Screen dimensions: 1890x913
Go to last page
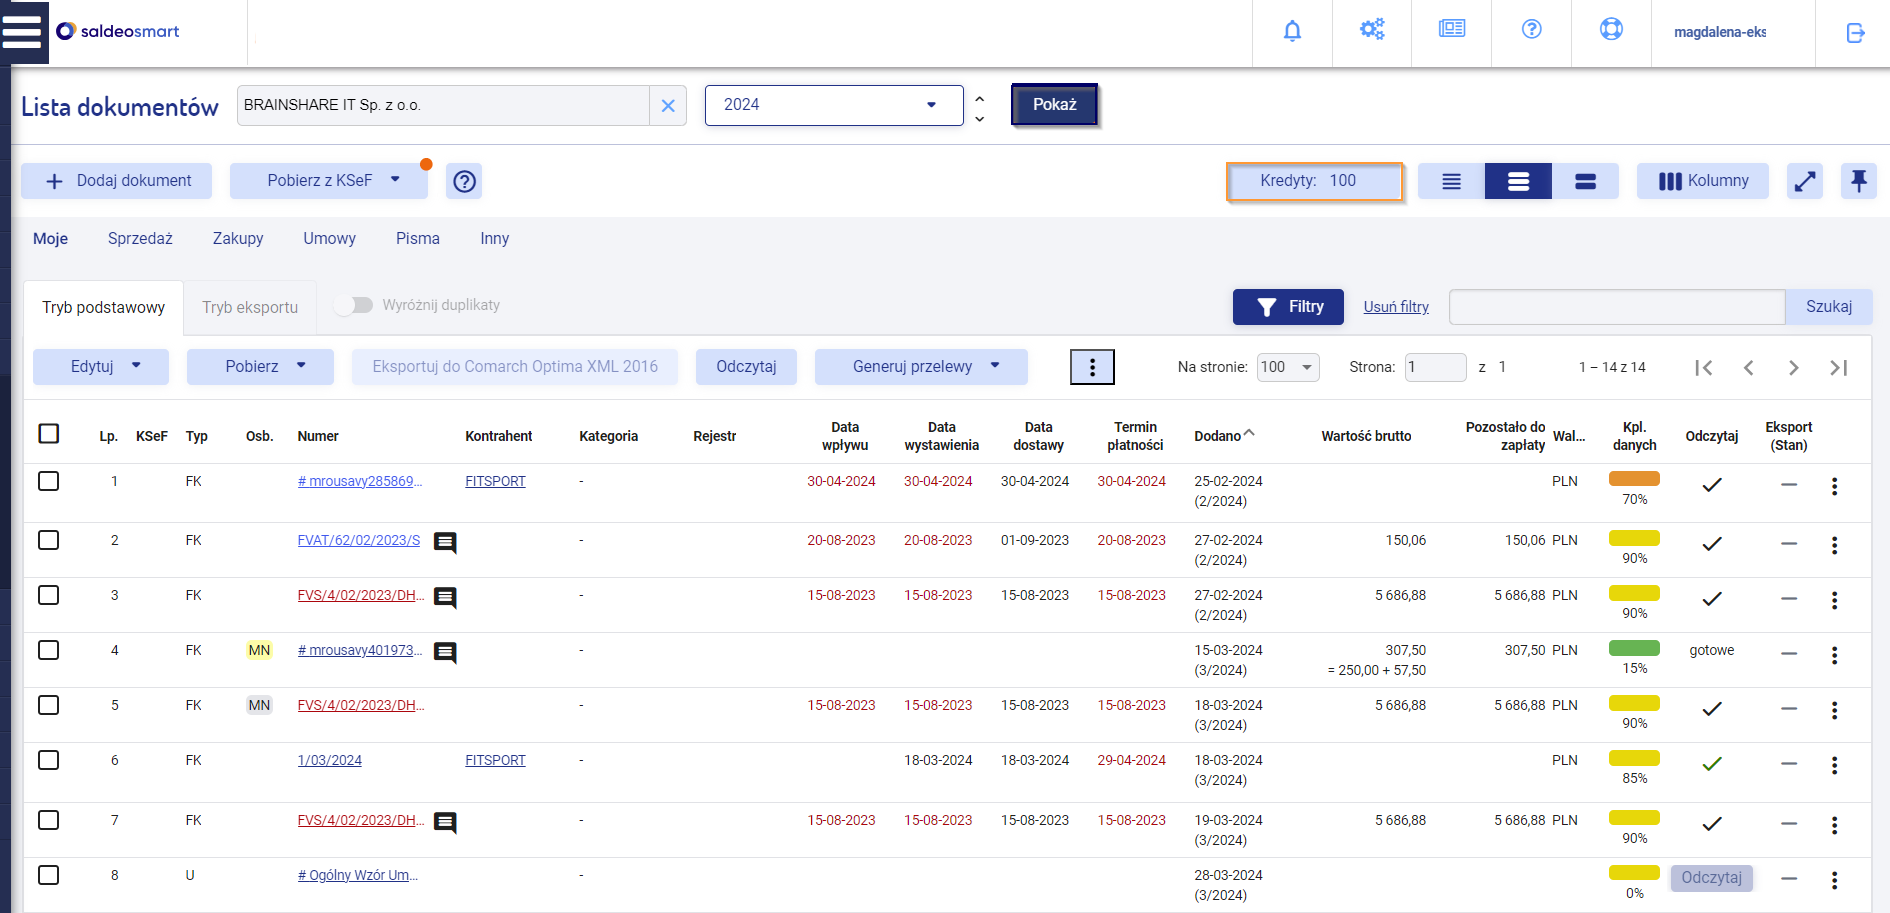point(1838,368)
